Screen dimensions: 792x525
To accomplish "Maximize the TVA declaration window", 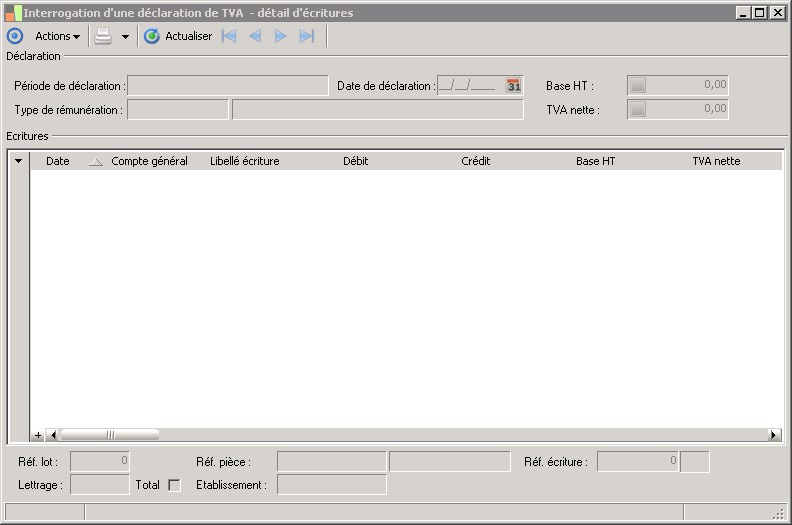I will click(x=759, y=13).
